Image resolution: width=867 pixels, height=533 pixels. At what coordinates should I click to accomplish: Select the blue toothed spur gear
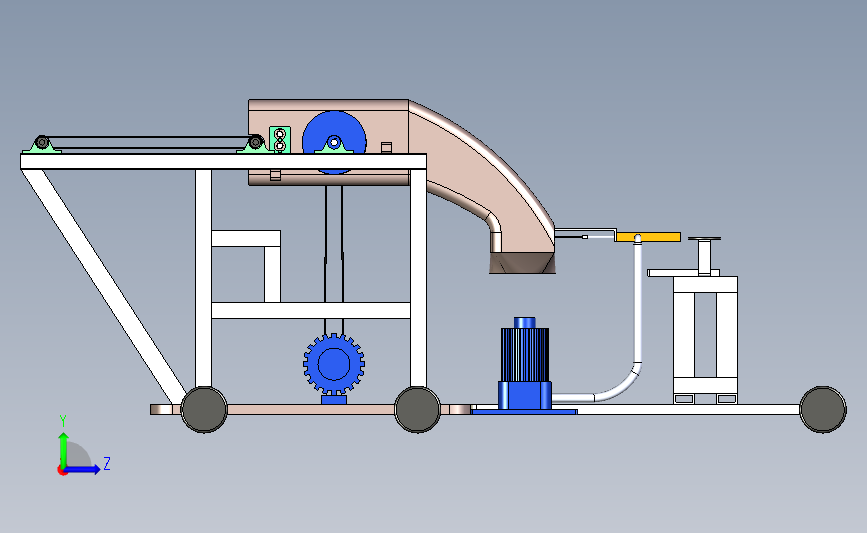pyautogui.click(x=334, y=364)
